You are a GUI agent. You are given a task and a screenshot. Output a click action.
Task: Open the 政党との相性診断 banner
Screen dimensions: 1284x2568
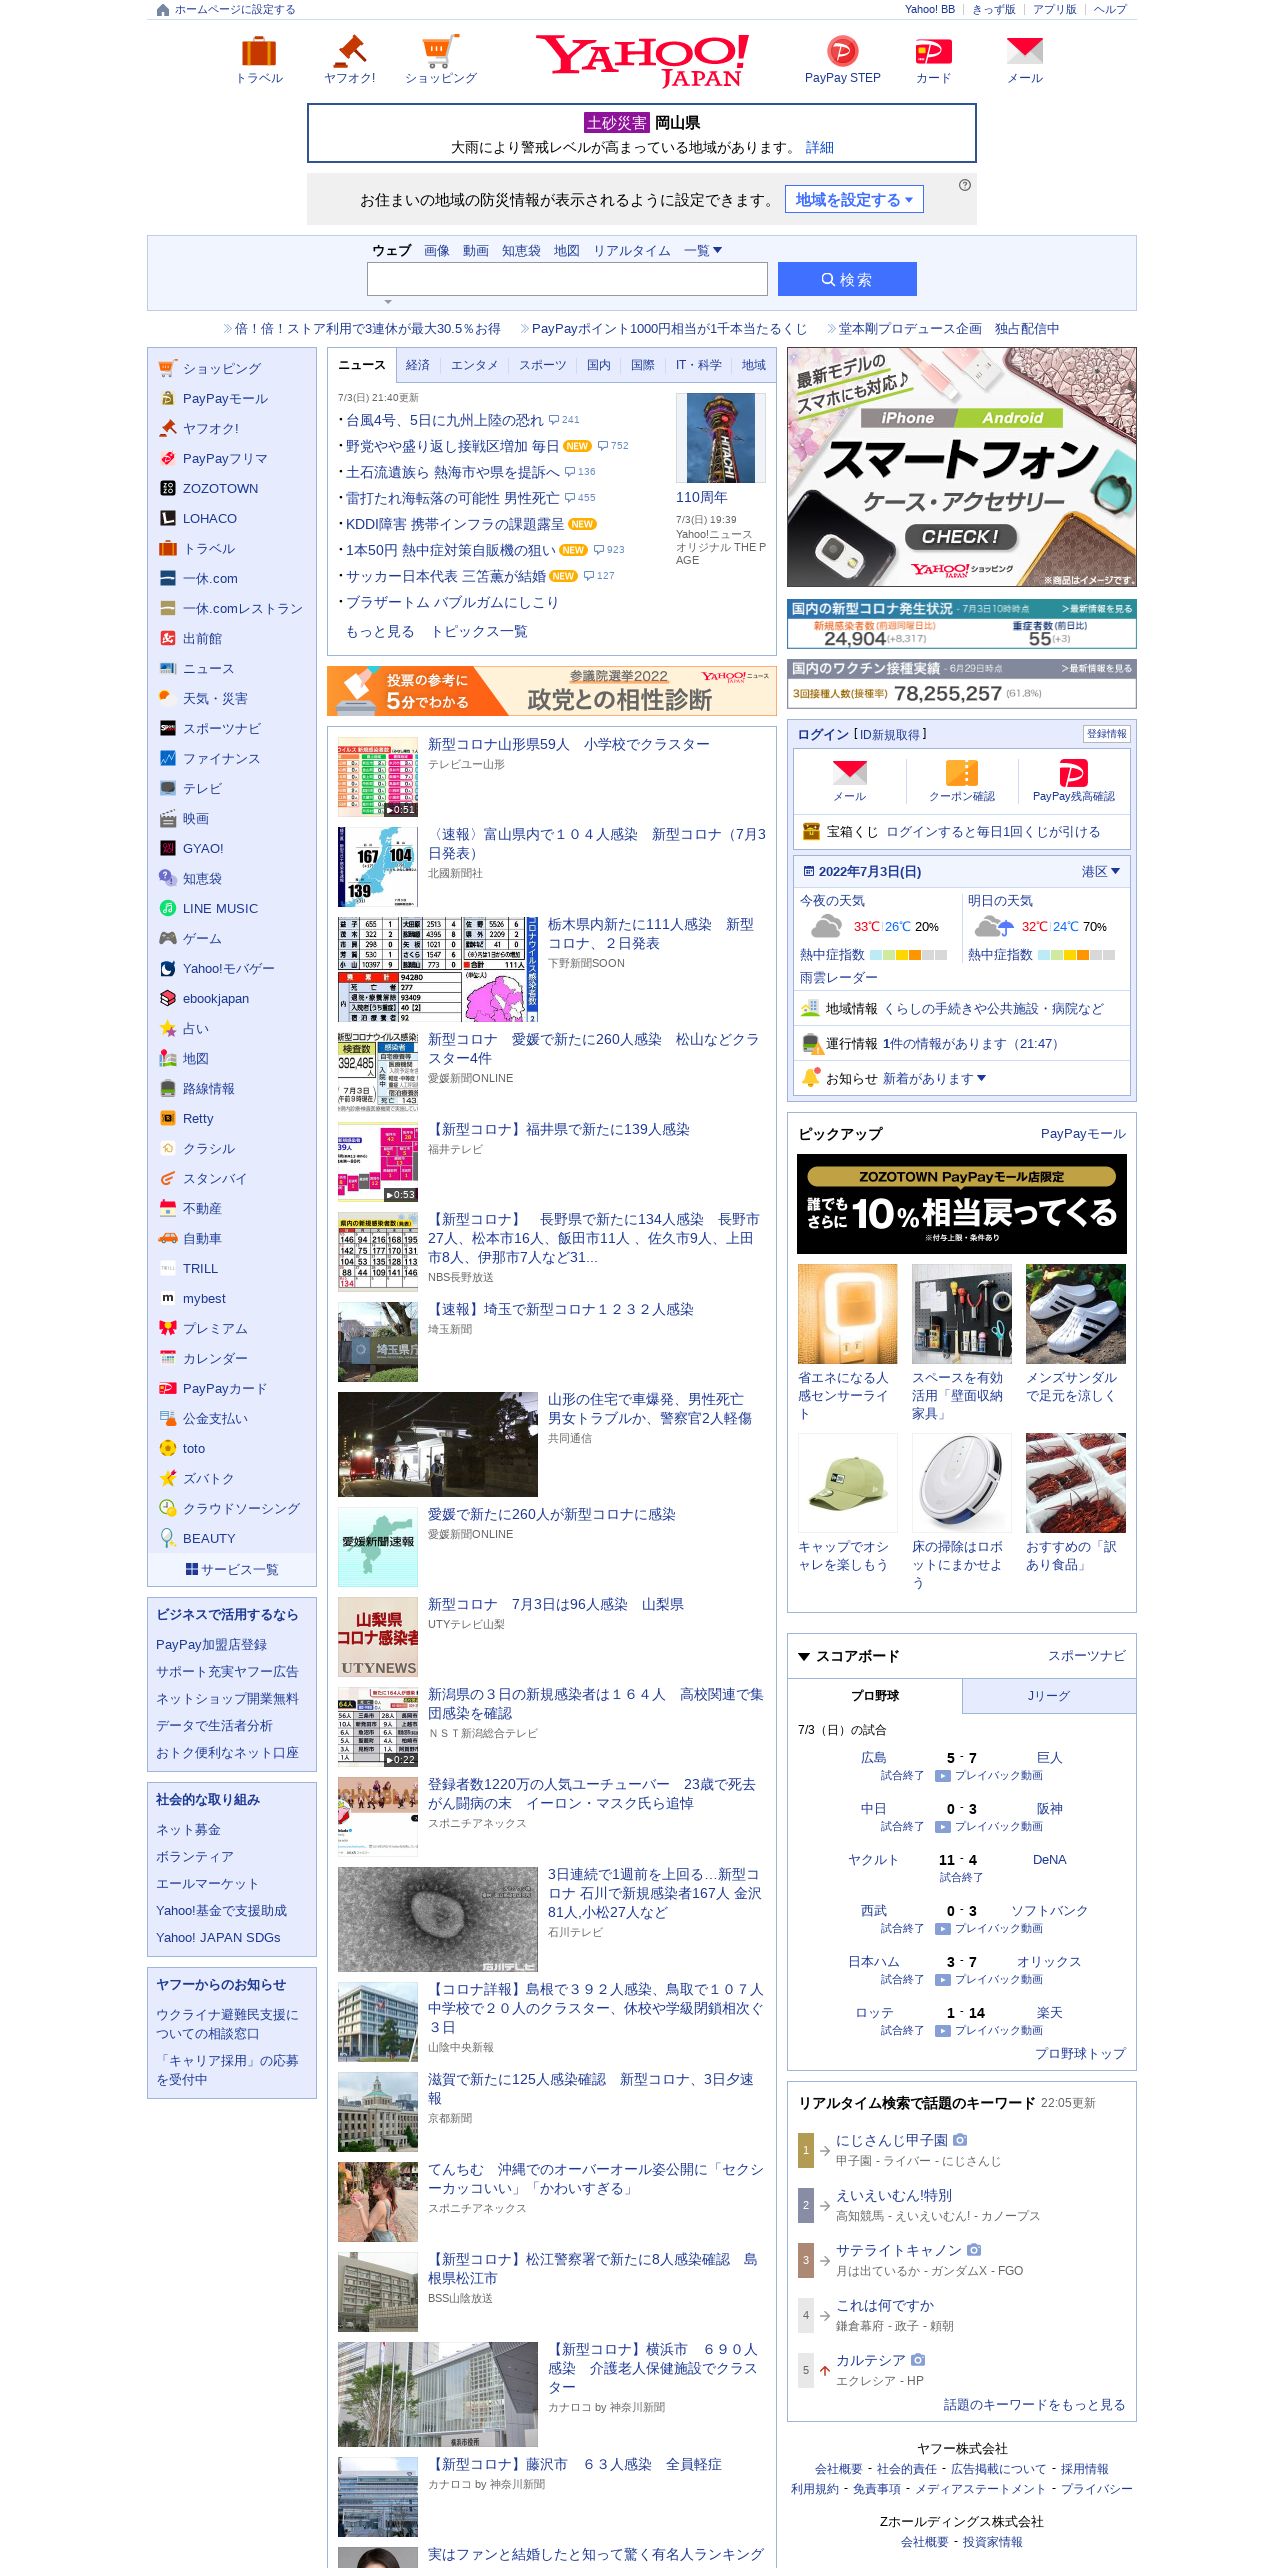click(x=552, y=691)
